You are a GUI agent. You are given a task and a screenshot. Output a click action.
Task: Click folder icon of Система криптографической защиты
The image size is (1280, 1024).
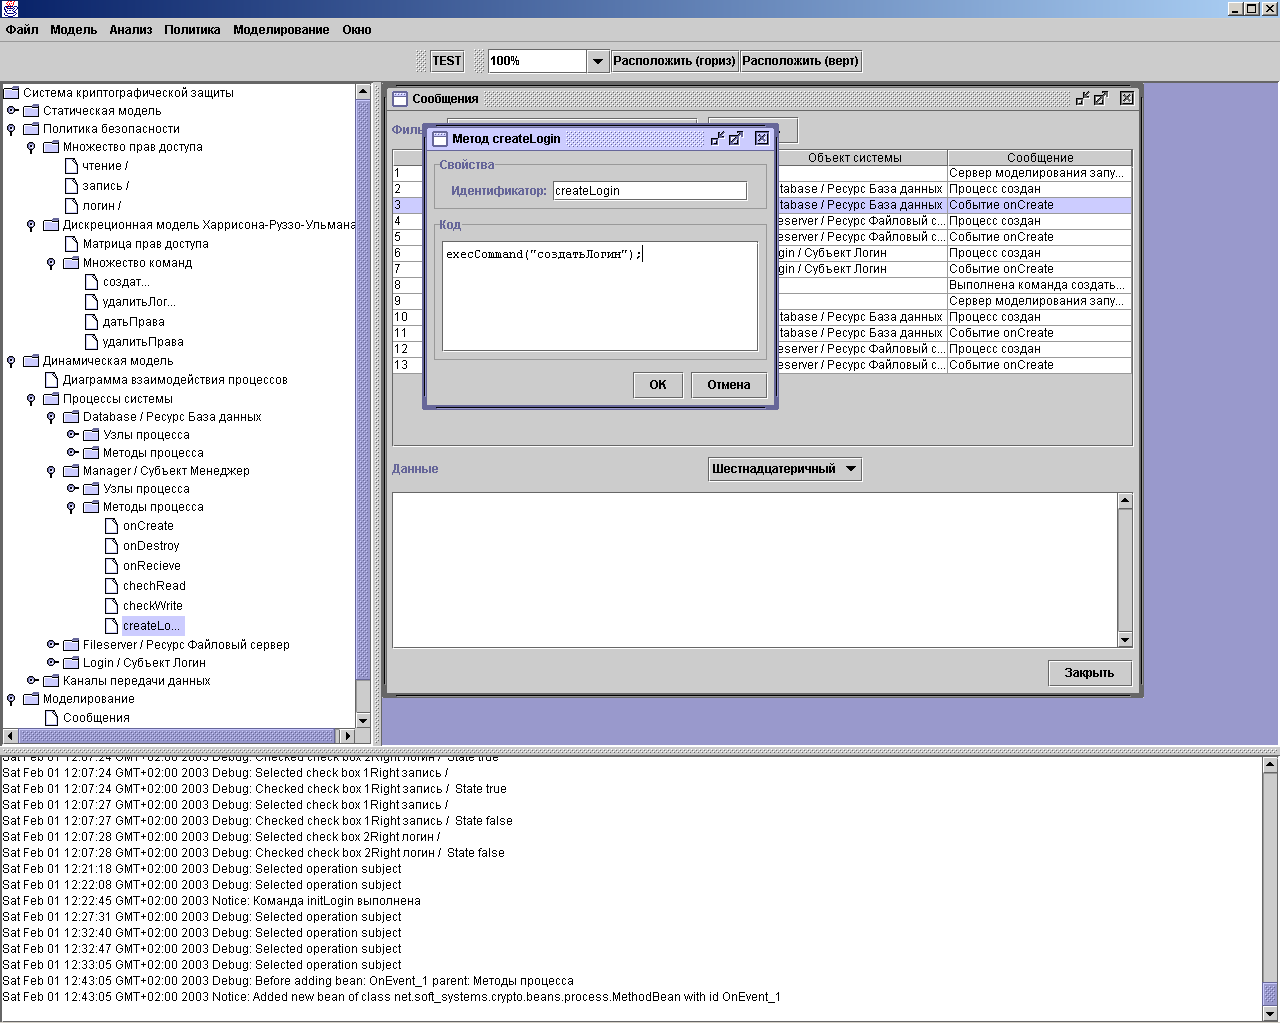click(12, 93)
